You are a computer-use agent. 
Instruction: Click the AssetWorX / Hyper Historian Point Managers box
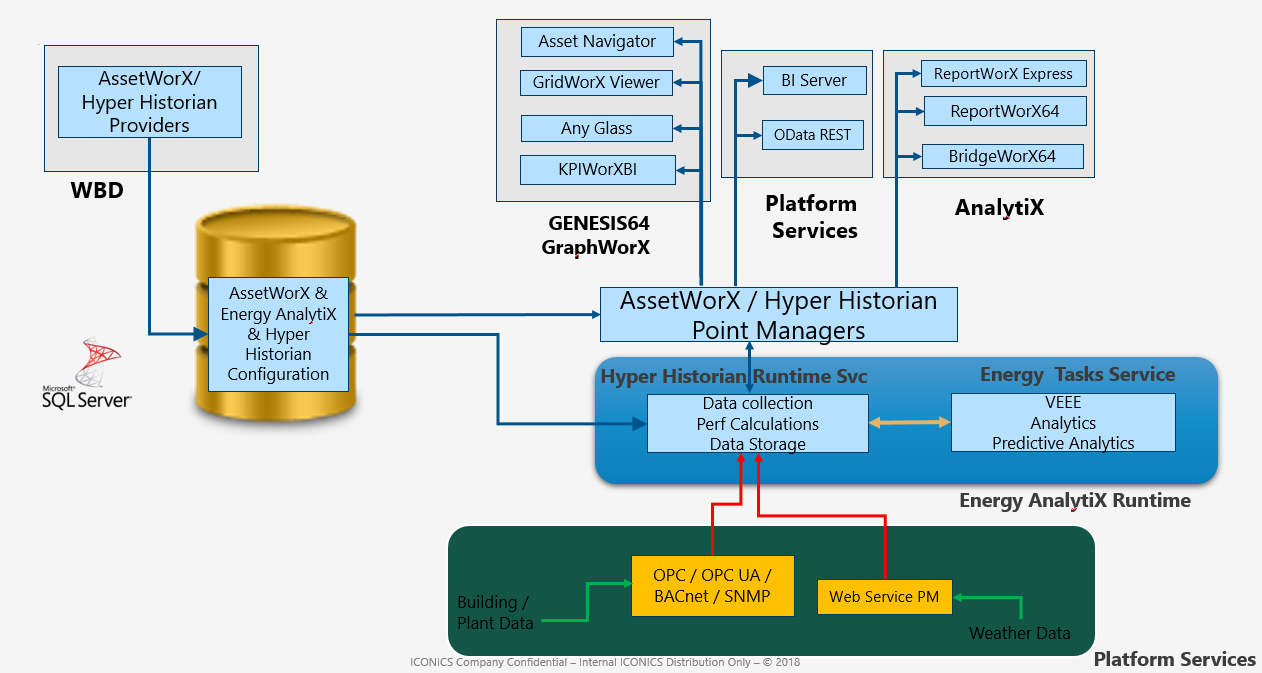point(778,313)
